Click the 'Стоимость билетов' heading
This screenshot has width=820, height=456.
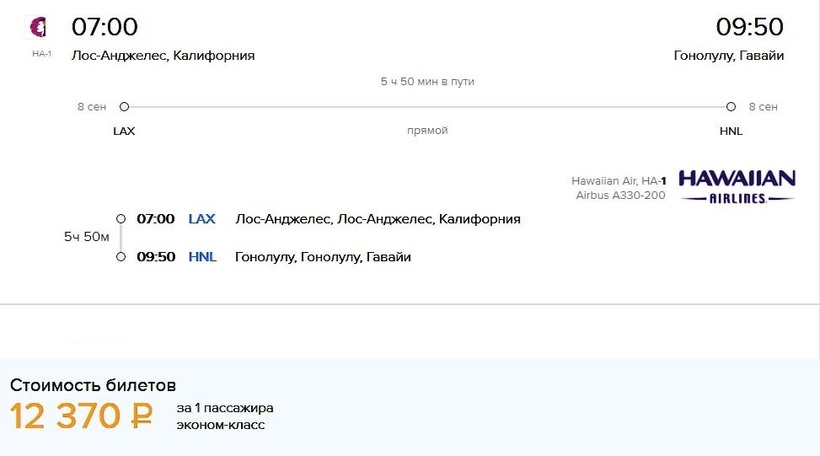pyautogui.click(x=93, y=385)
